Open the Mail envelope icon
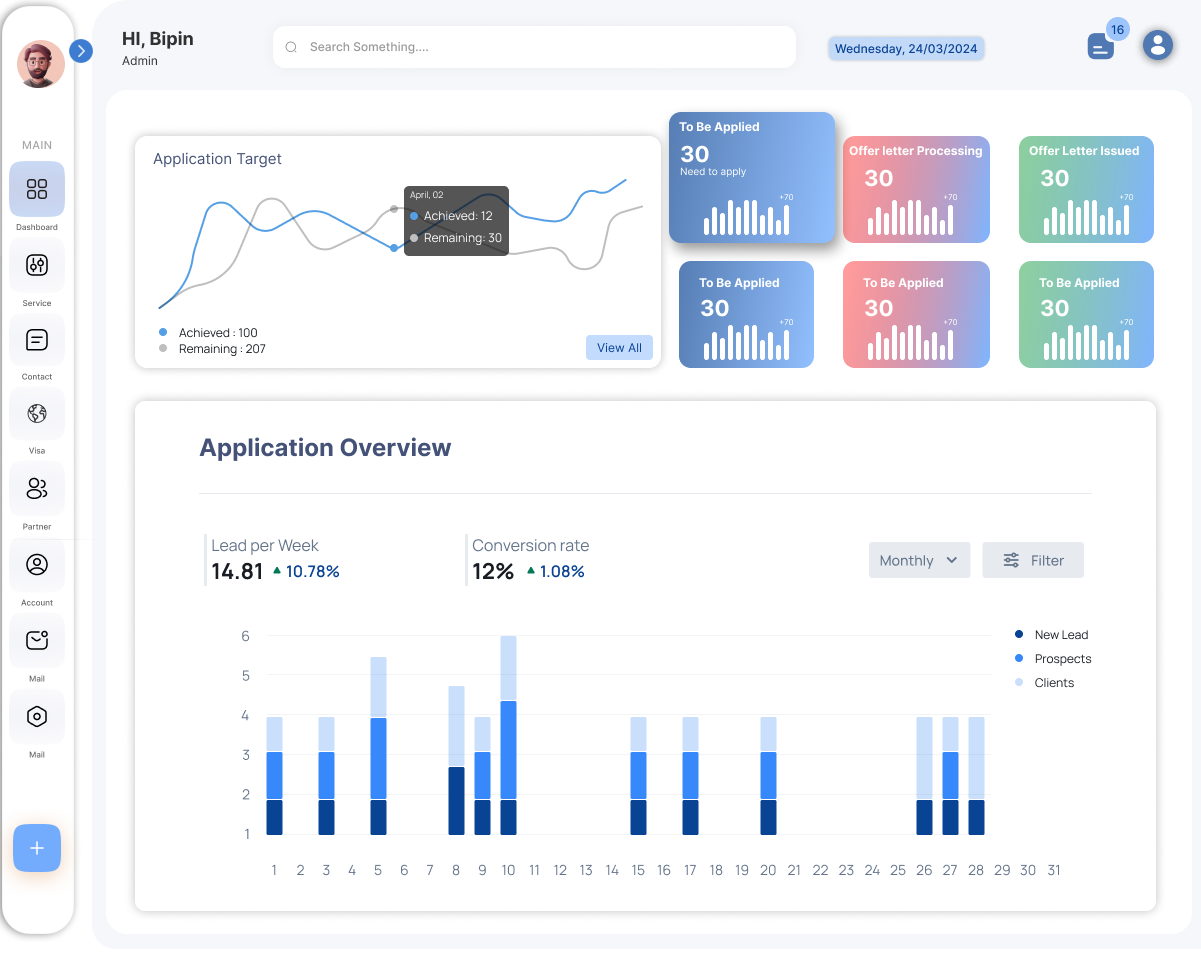This screenshot has width=1201, height=962. coord(37,641)
